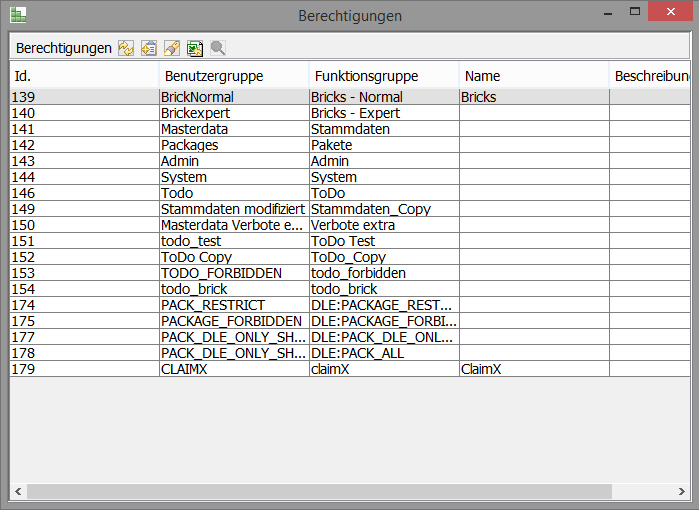
Task: Sort by the Id. column header
Action: 84,76
